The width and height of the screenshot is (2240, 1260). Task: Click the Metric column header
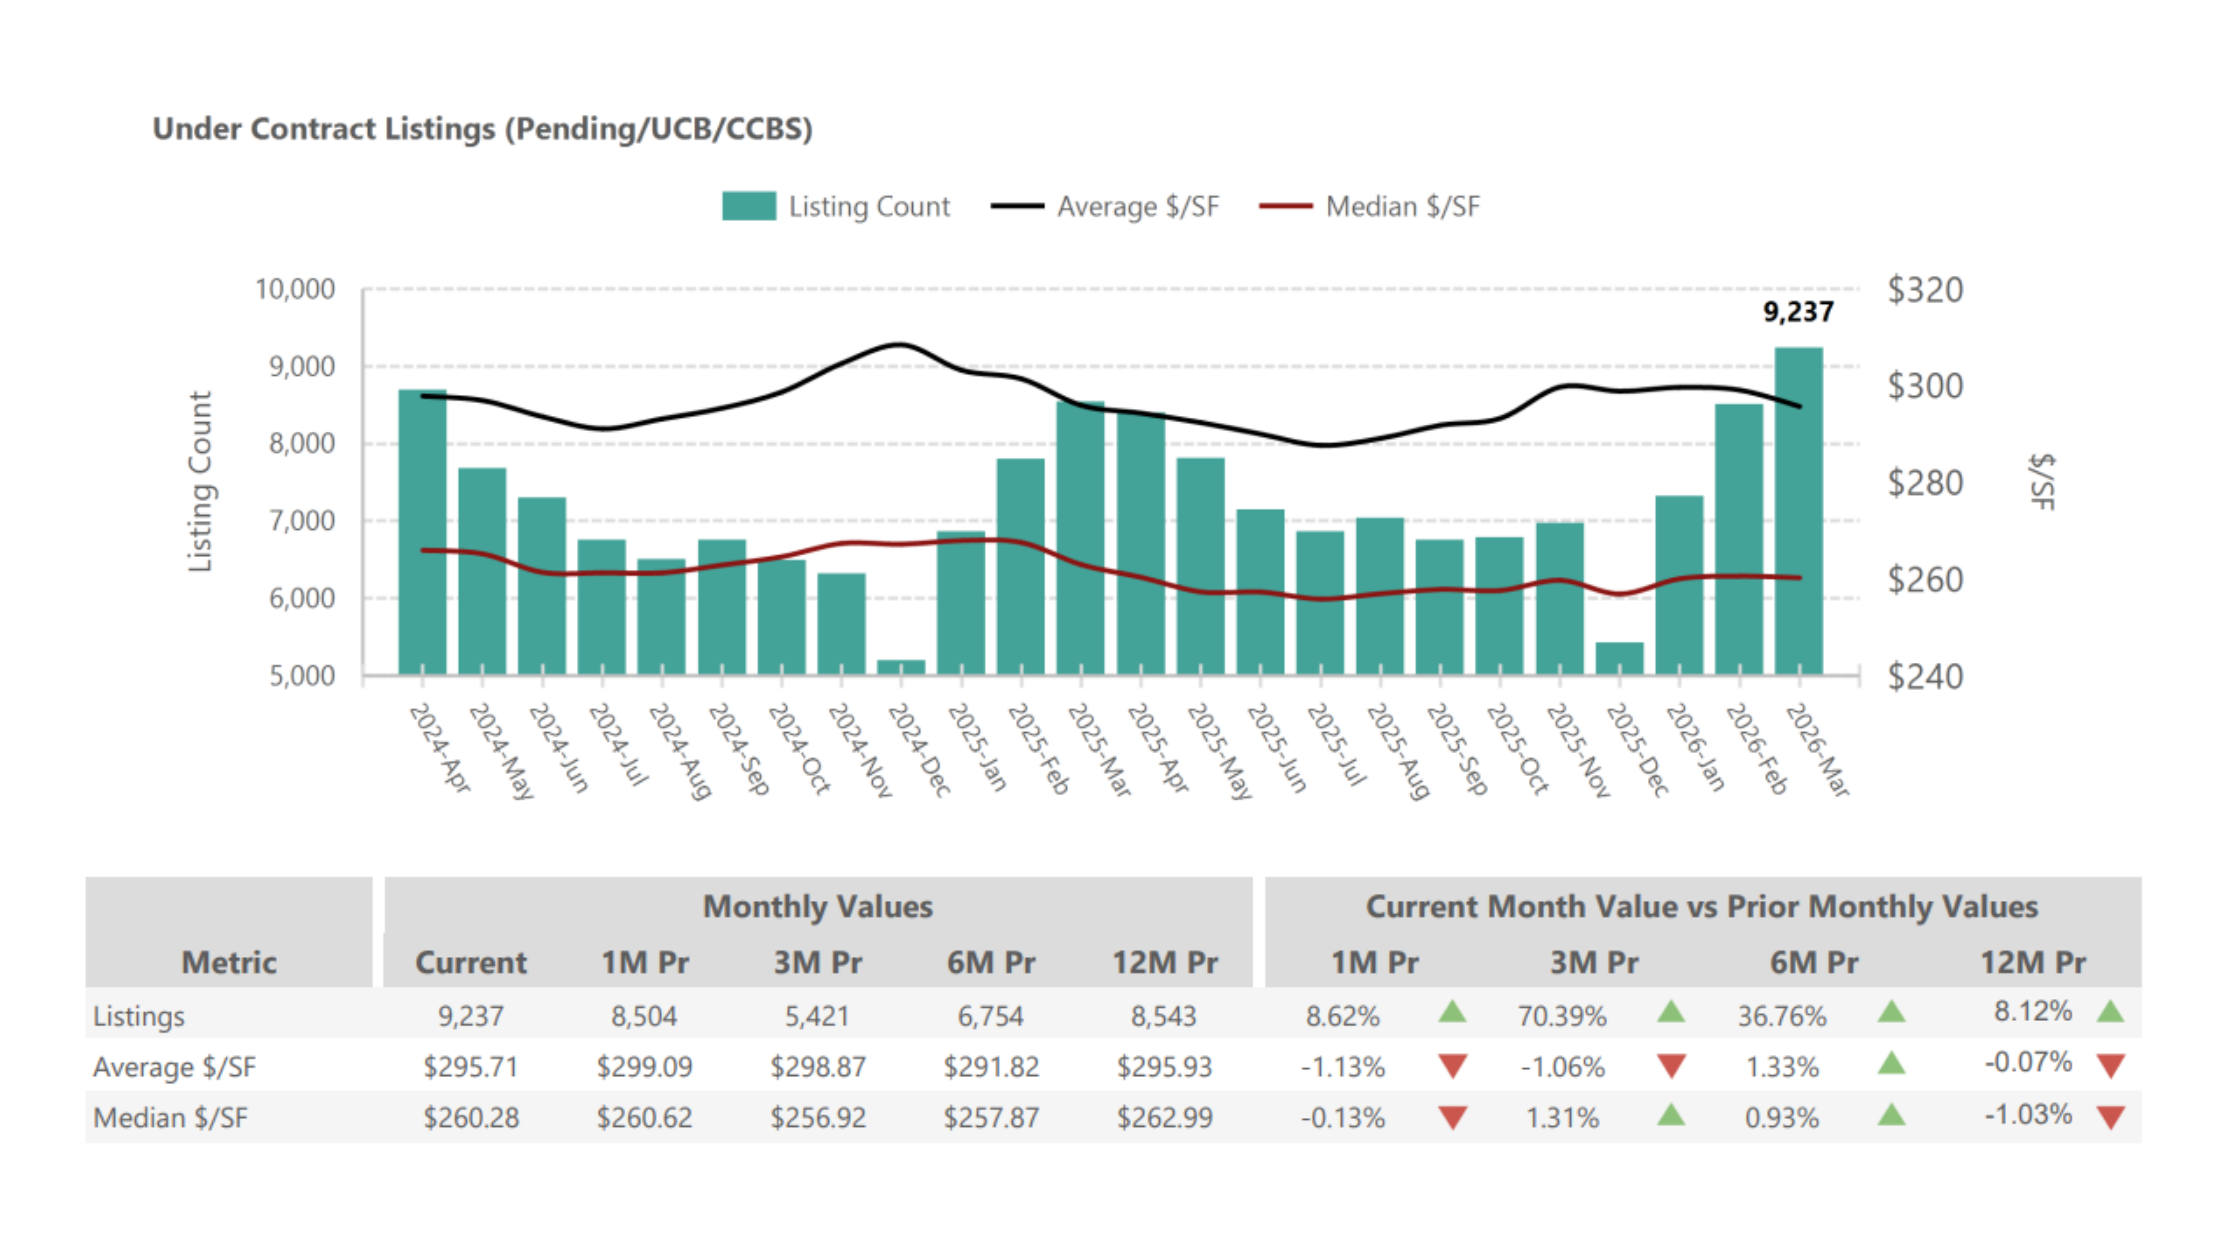(228, 962)
